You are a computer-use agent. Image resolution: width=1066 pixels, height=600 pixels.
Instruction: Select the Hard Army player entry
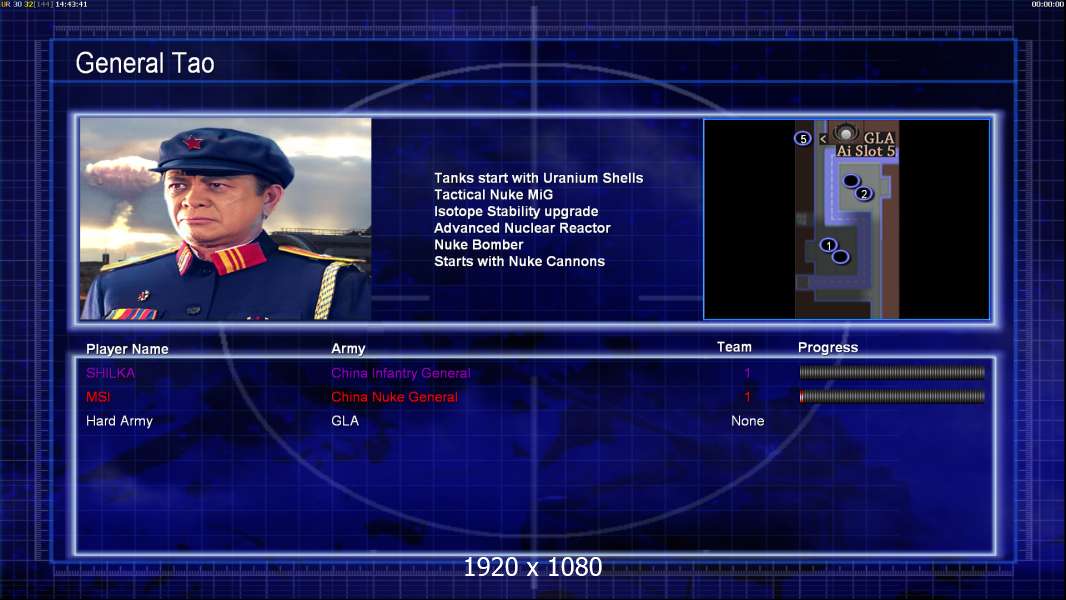pos(119,421)
